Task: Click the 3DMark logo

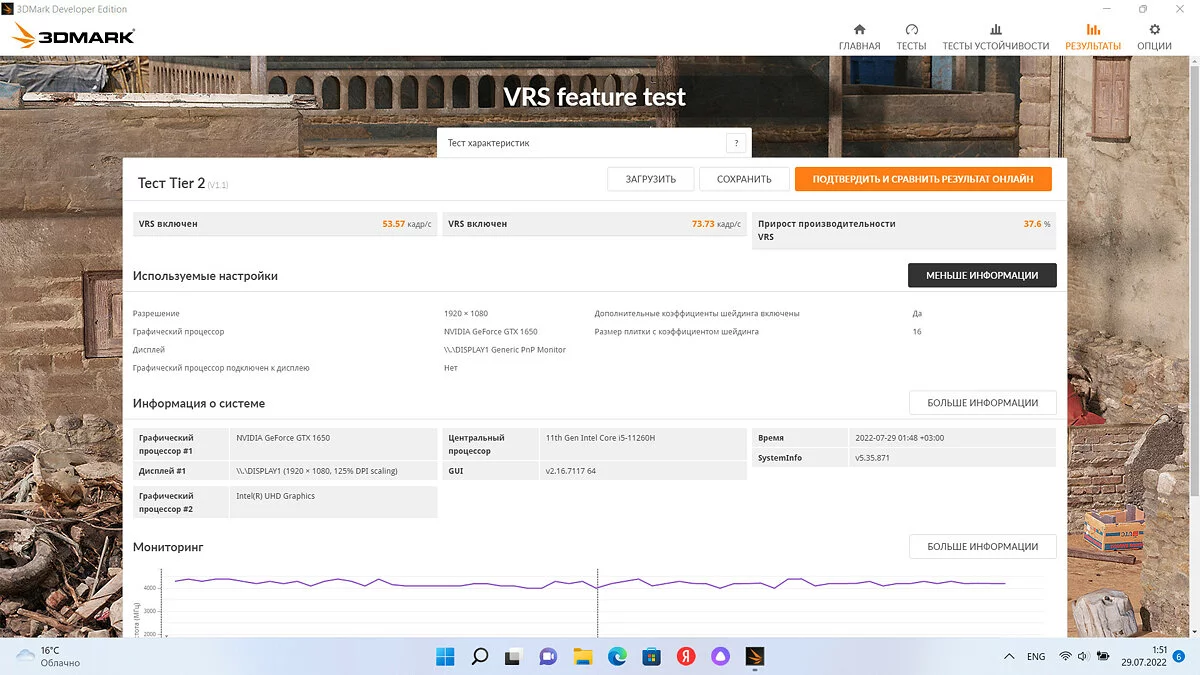Action: point(73,37)
